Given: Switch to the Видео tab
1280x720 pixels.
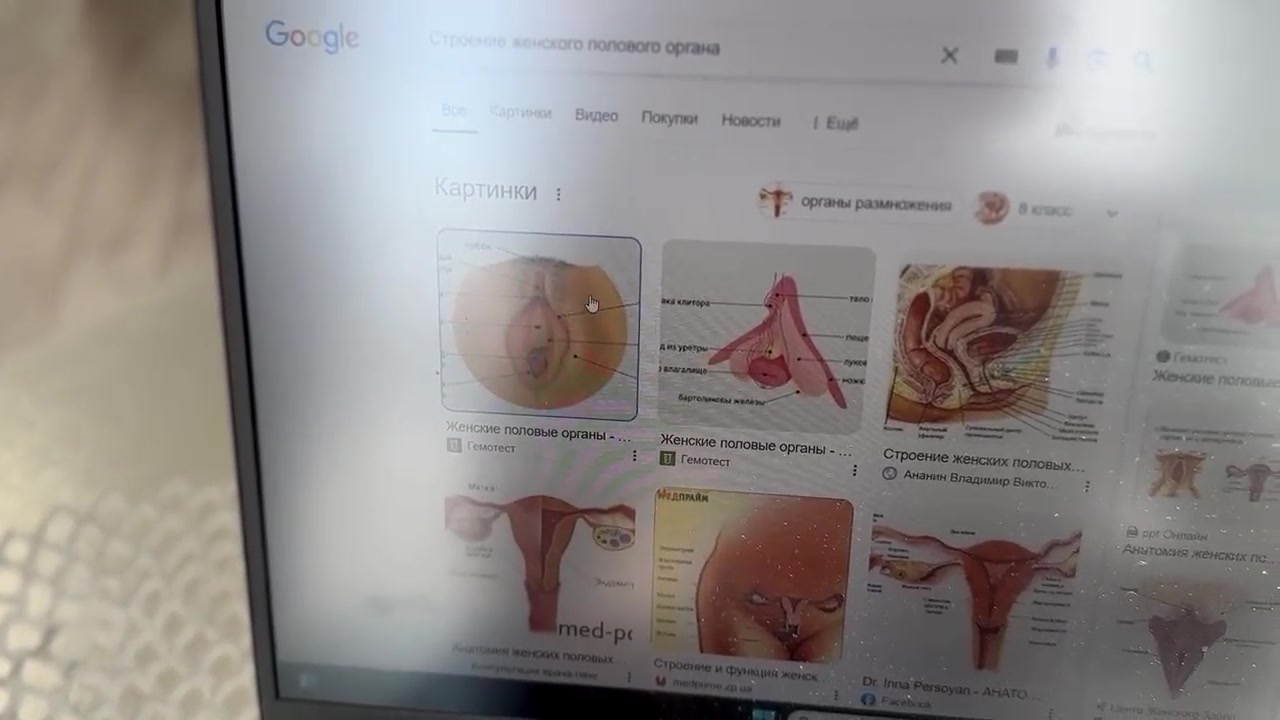Looking at the screenshot, I should click(596, 116).
